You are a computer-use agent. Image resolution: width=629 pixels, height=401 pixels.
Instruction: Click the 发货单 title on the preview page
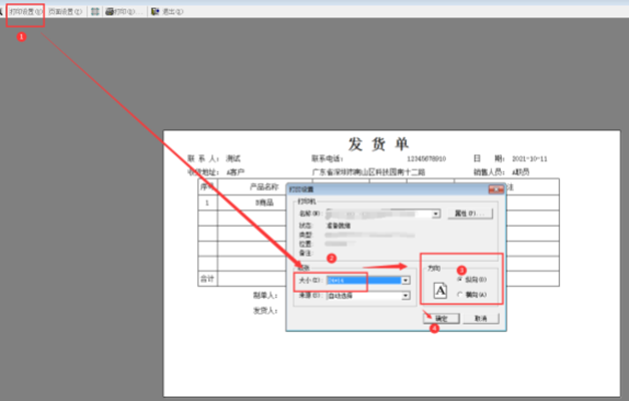pos(378,144)
